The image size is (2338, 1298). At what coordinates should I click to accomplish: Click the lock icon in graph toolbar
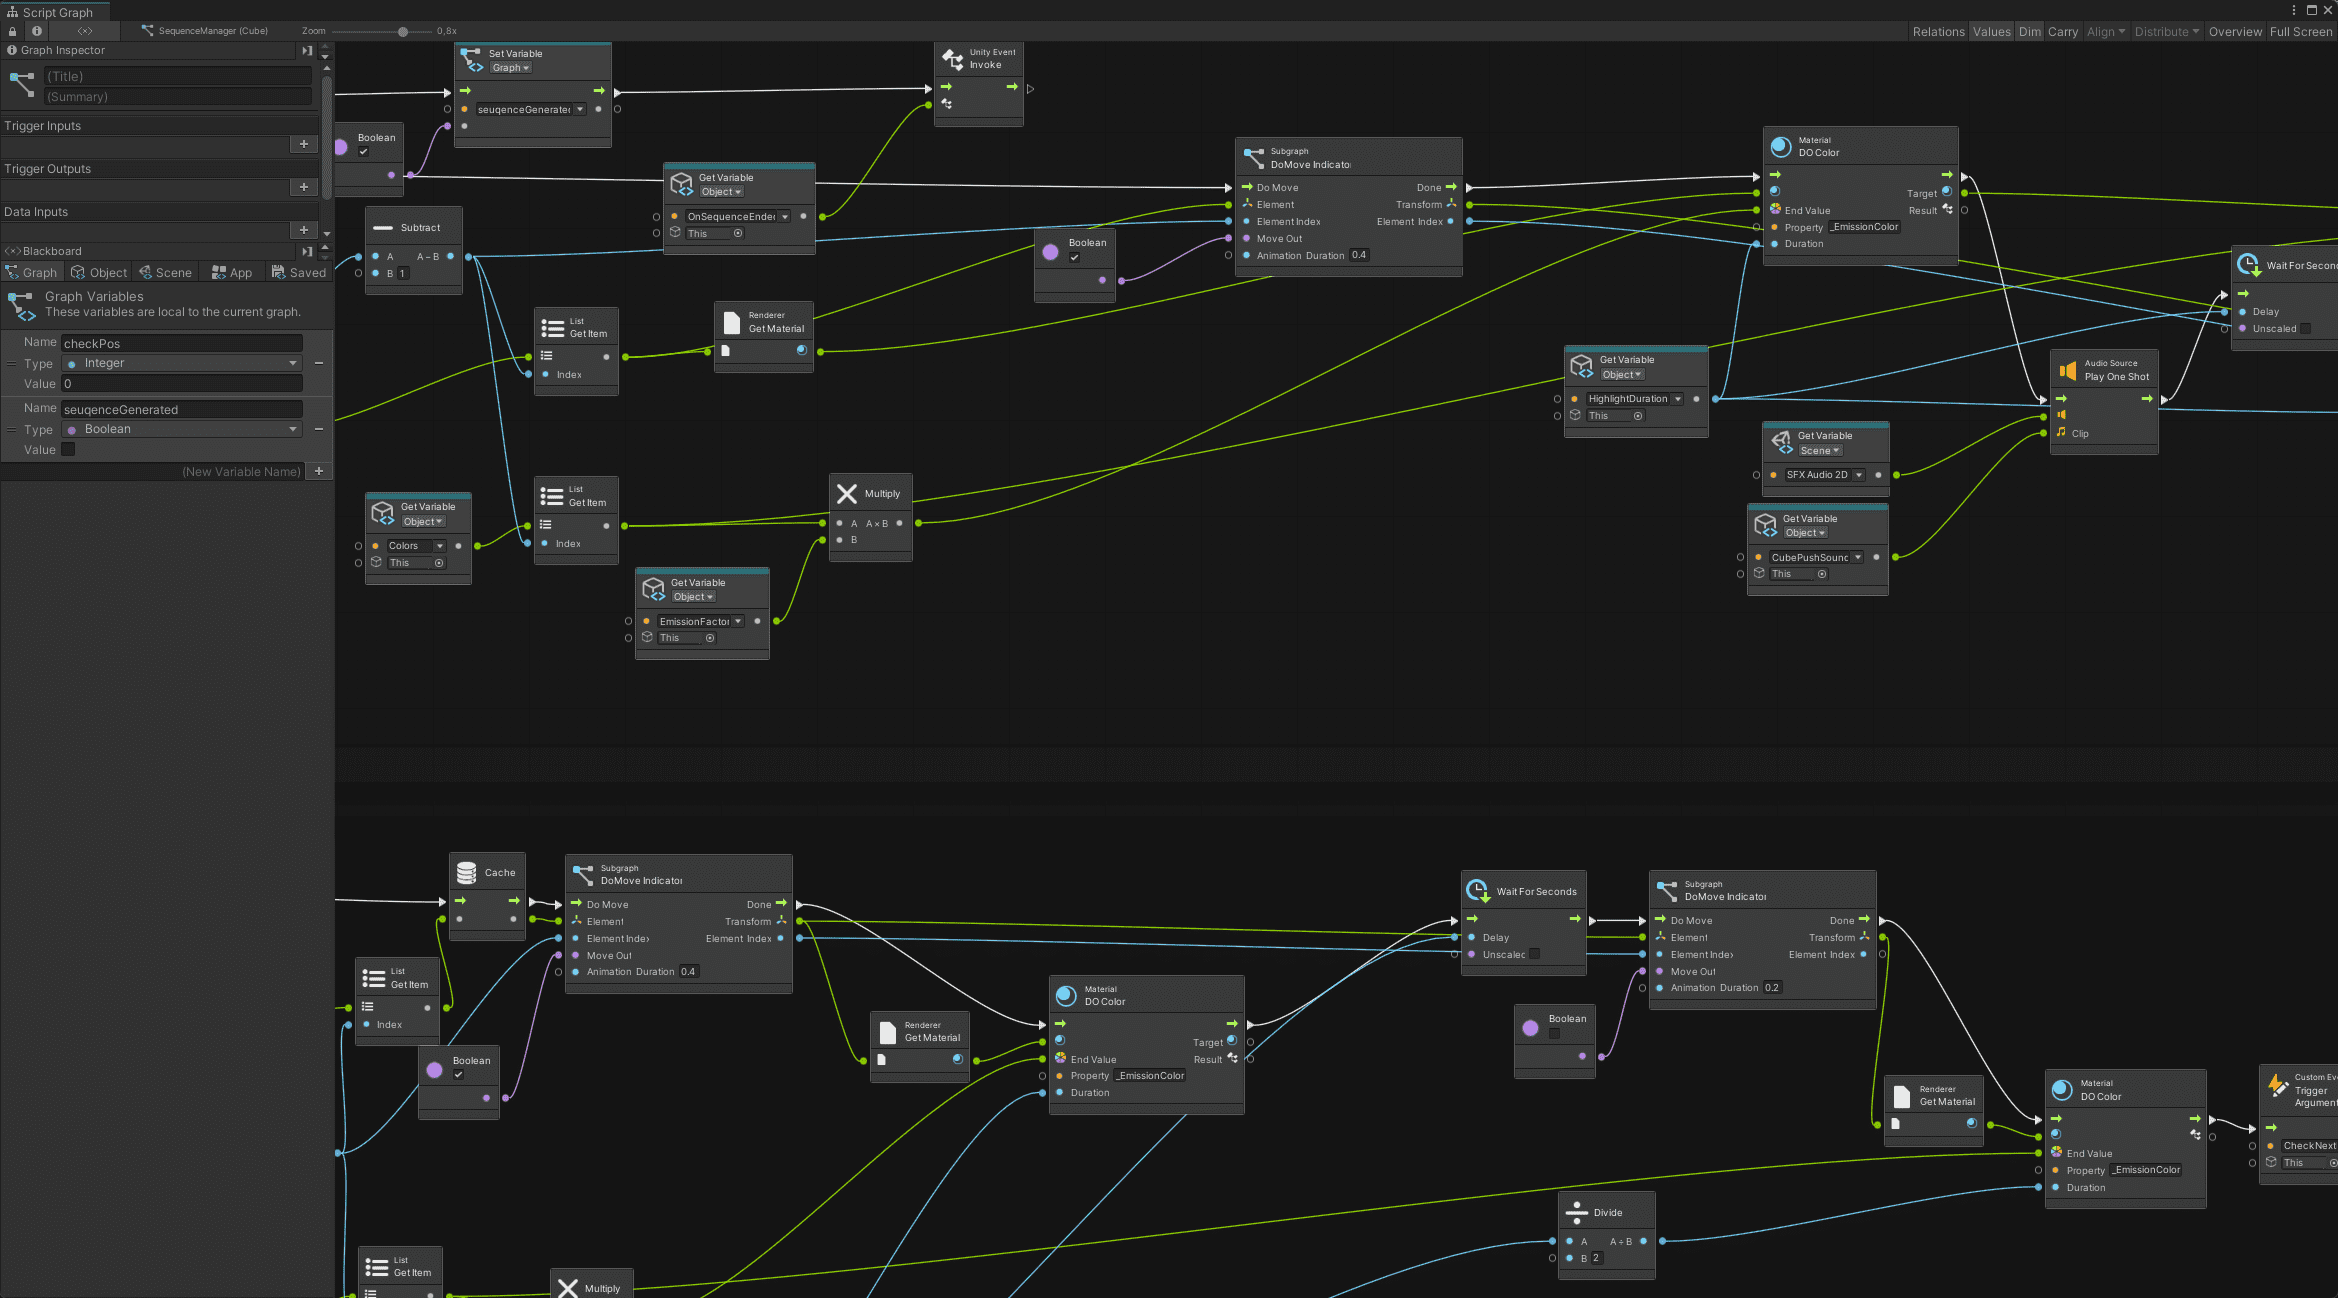tap(12, 31)
